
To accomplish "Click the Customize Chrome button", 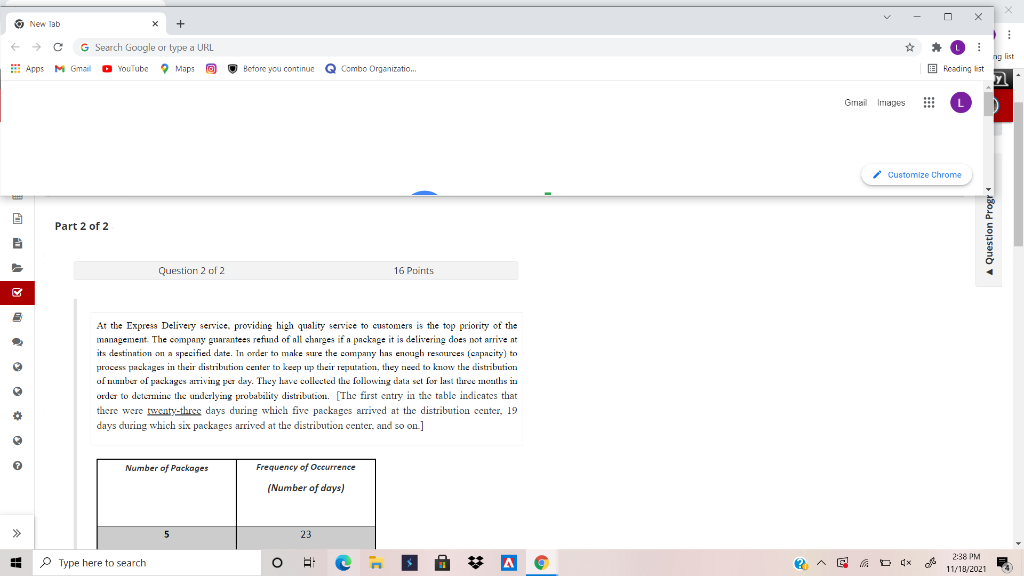I will (x=916, y=174).
